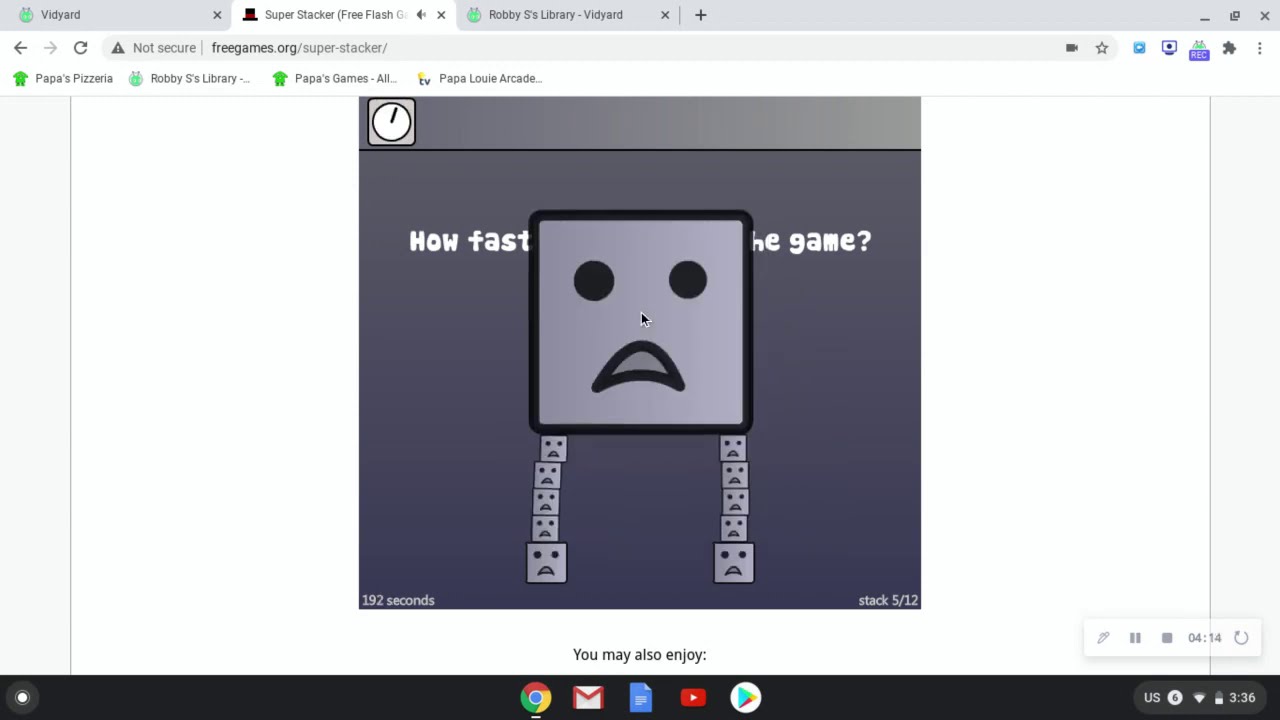The image size is (1280, 720).
Task: Reload the Super Stacker page
Action: point(80,48)
